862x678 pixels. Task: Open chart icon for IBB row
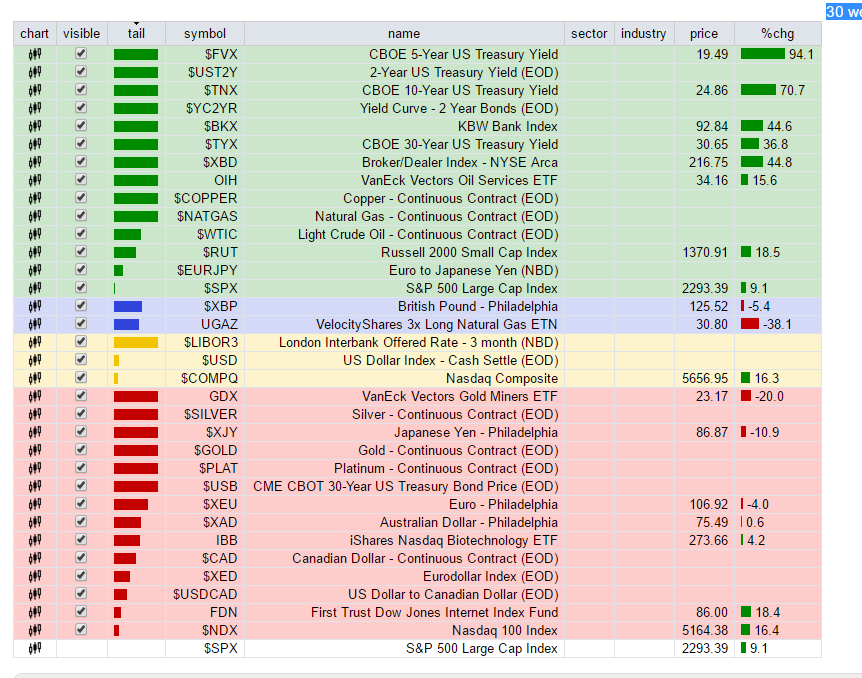tap(35, 541)
